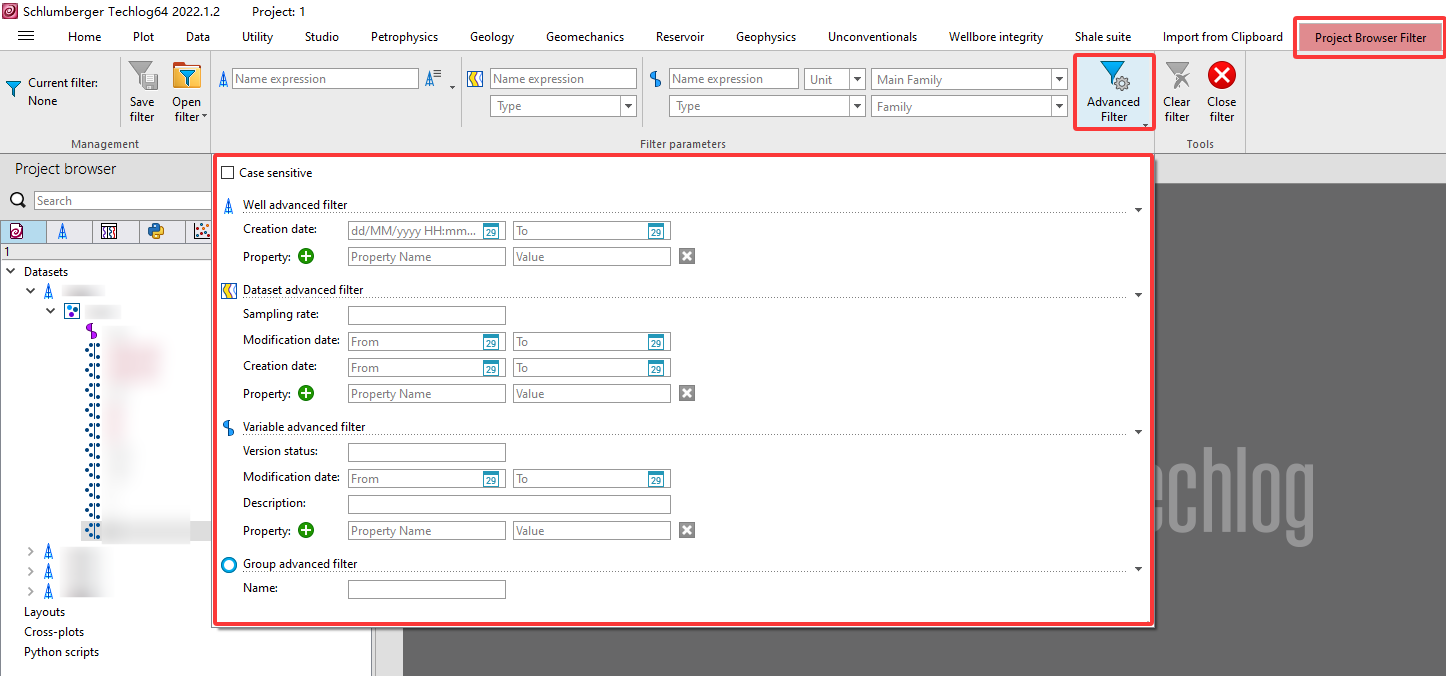Collapse the Group advanced filter section
Image resolution: width=1446 pixels, height=676 pixels.
pyautogui.click(x=1138, y=569)
